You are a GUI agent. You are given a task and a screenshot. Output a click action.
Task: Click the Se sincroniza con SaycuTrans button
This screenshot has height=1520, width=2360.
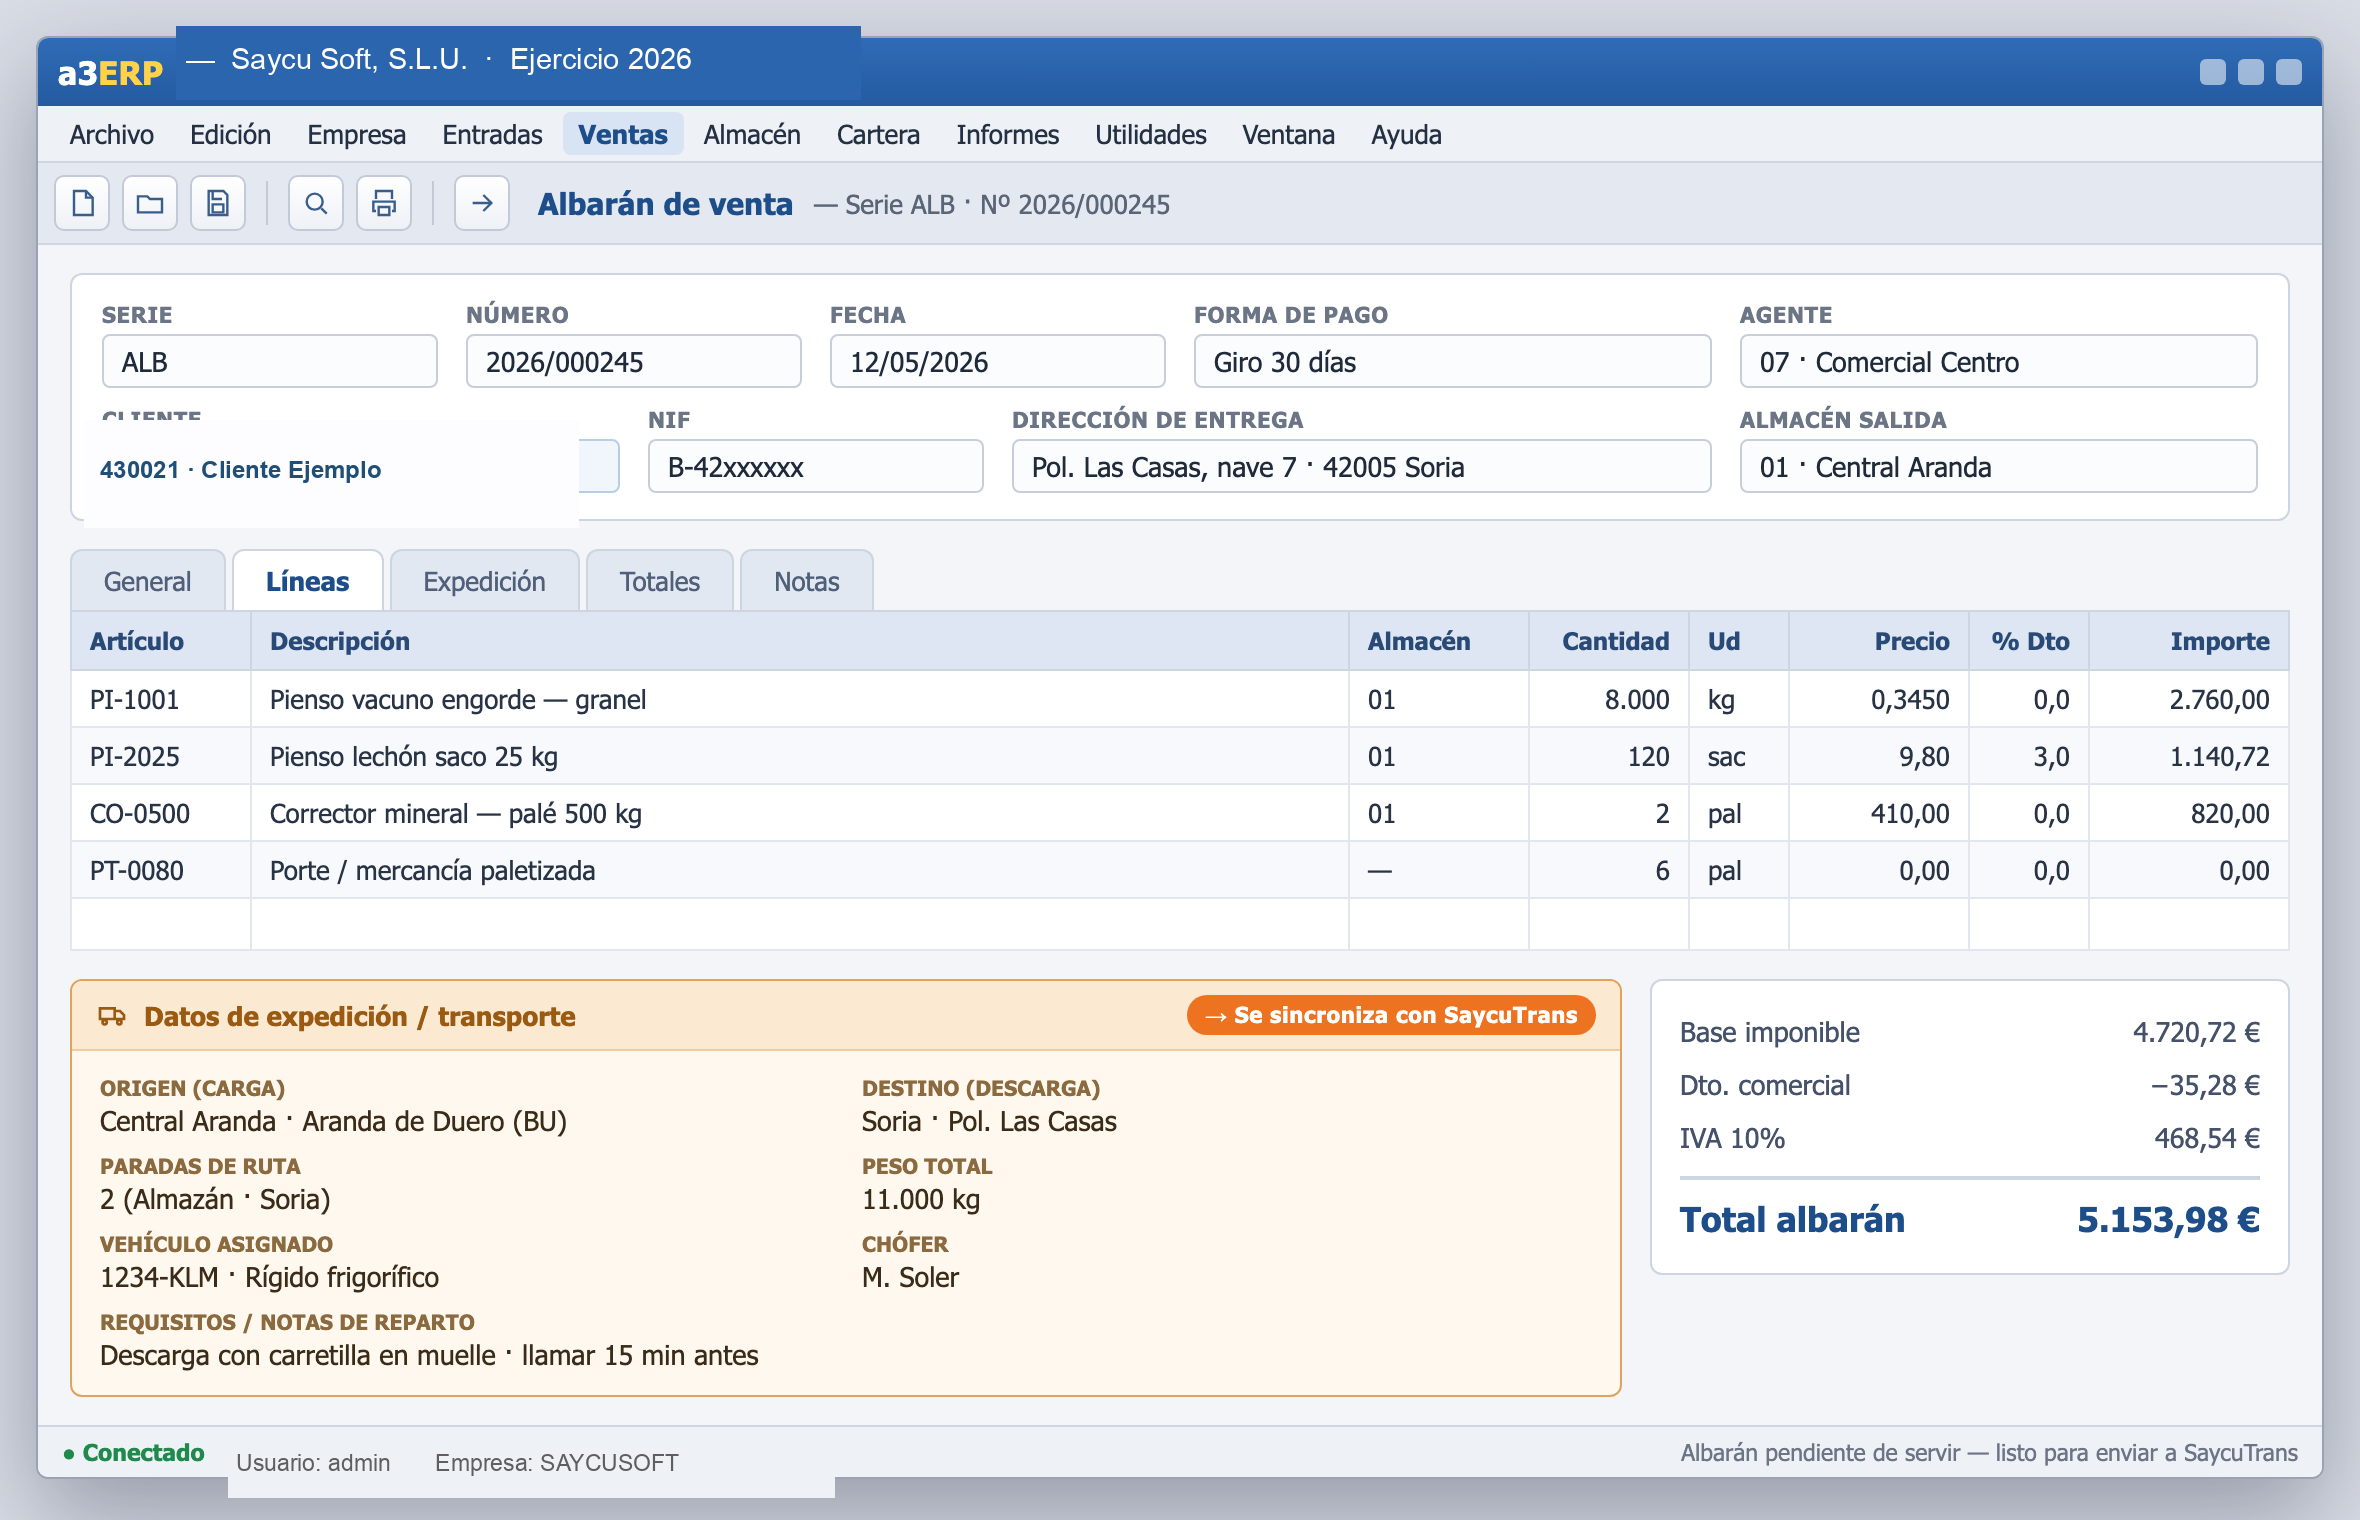click(1391, 1015)
